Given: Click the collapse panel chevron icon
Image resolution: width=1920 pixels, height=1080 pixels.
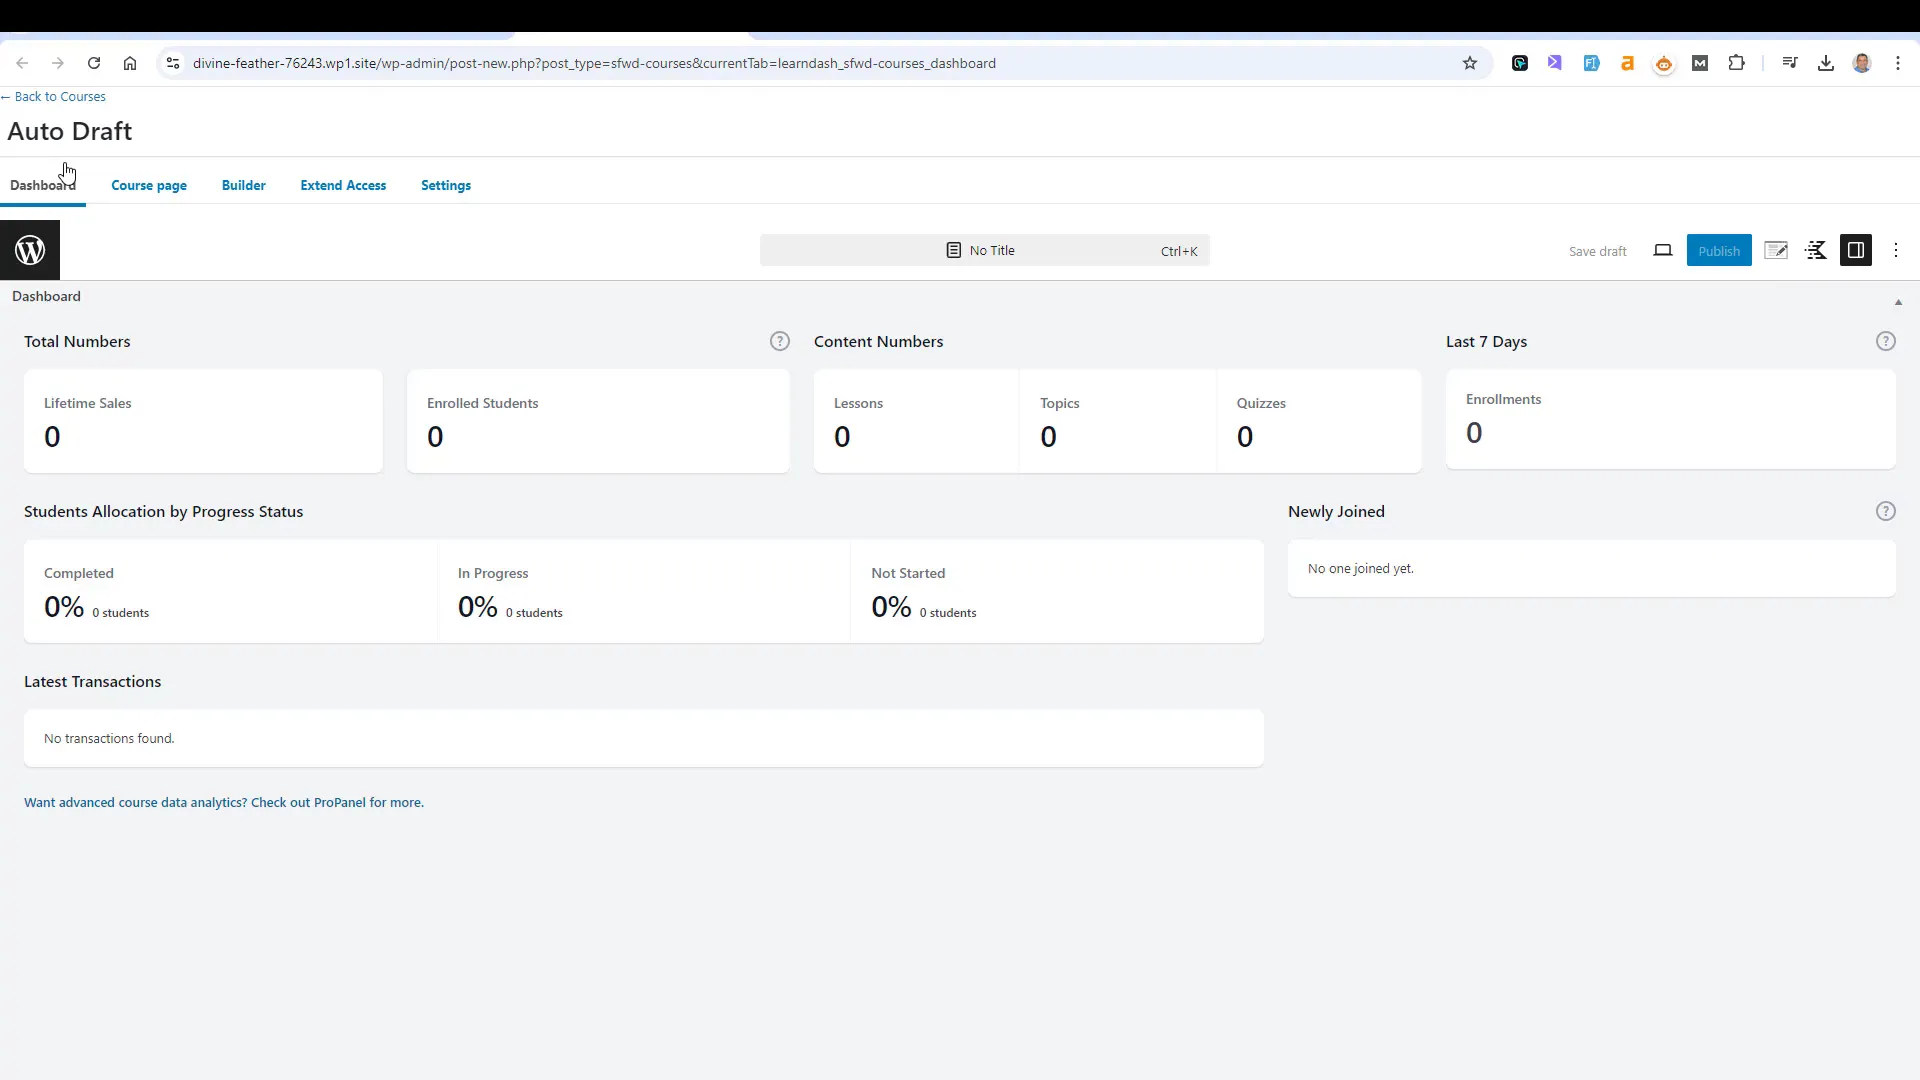Looking at the screenshot, I should coord(1896,301).
